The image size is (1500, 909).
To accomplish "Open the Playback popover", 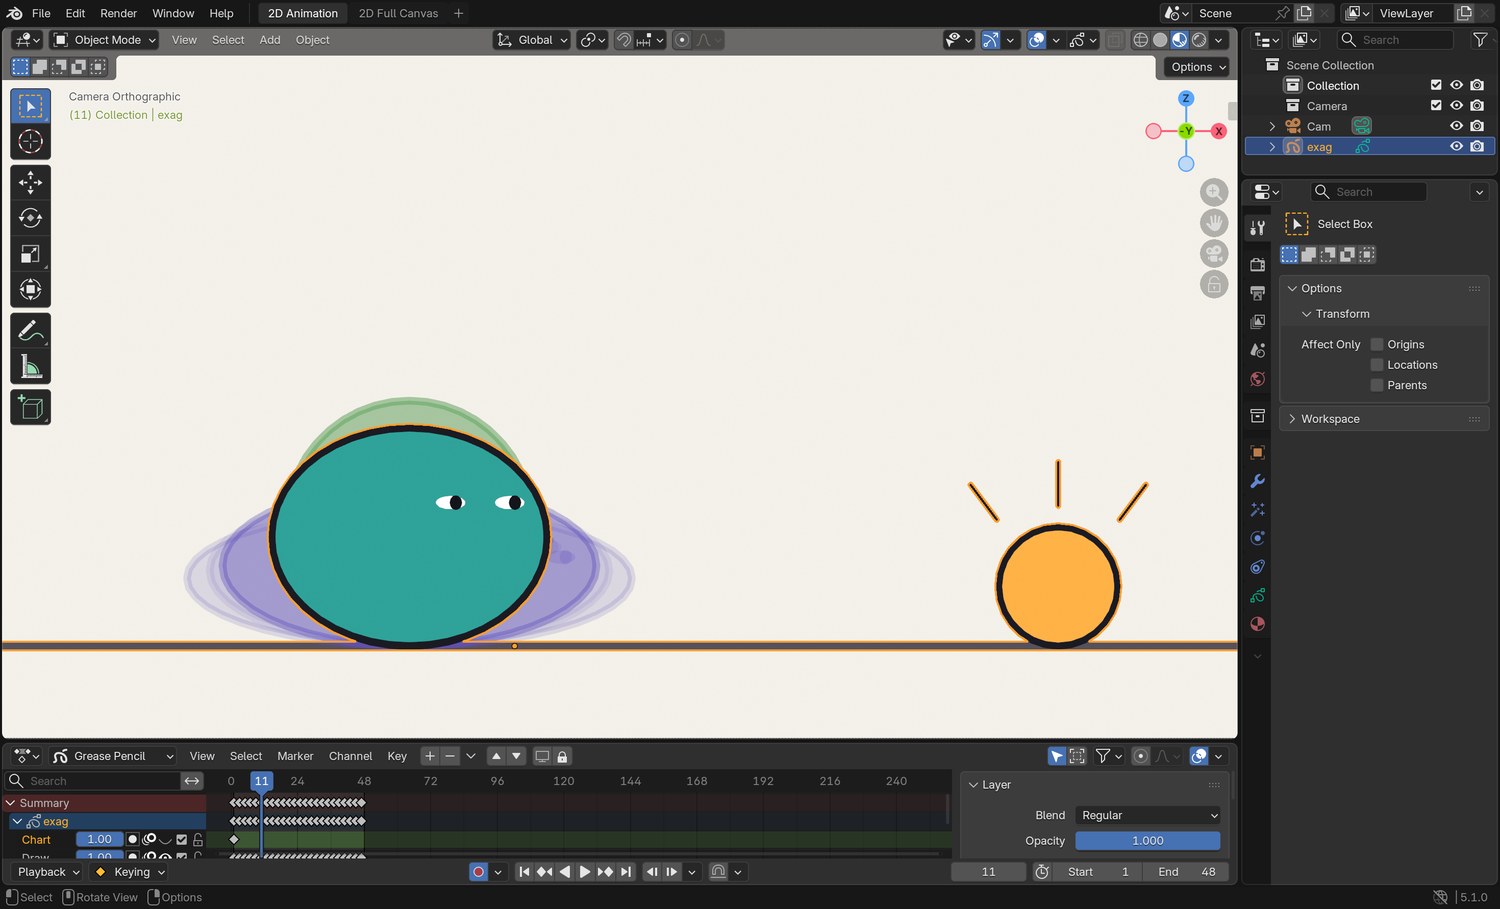I will point(48,872).
